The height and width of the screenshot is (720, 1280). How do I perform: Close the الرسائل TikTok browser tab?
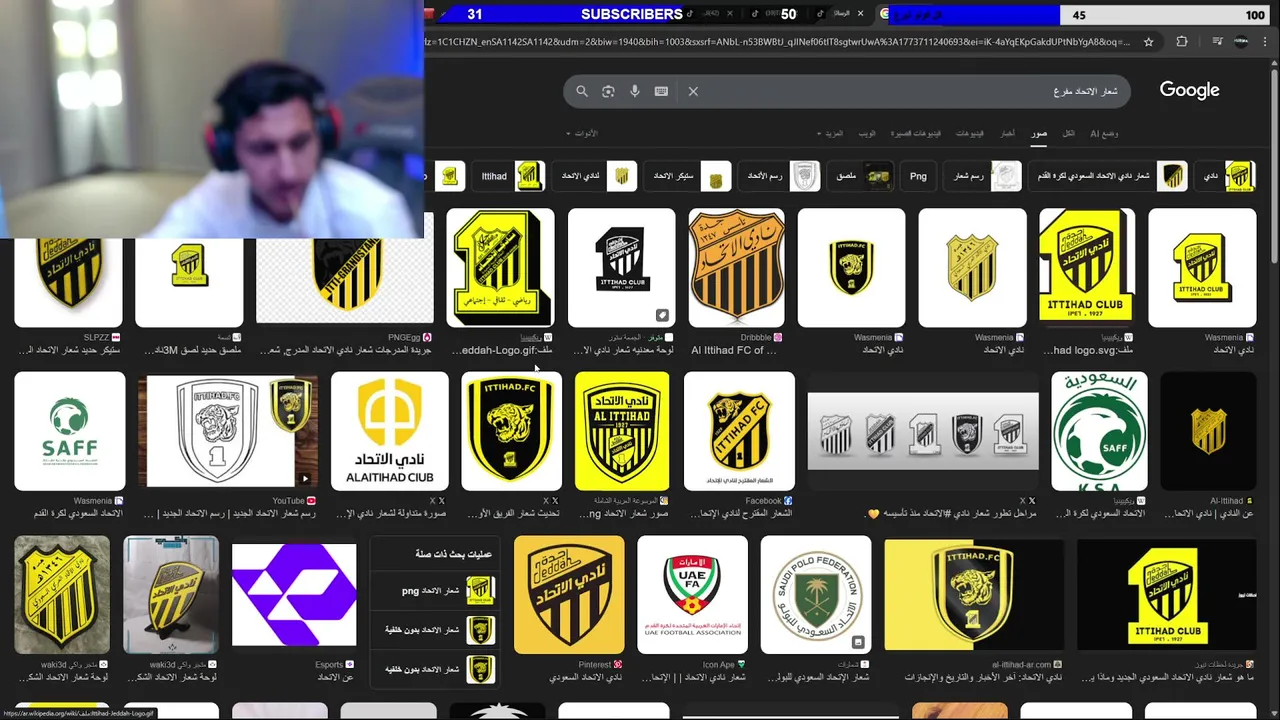[859, 14]
